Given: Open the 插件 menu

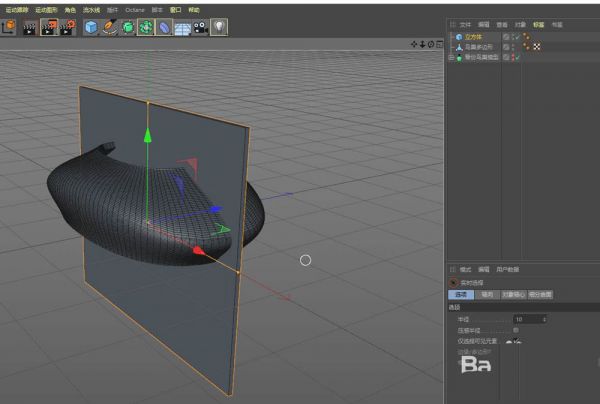Looking at the screenshot, I should tap(112, 10).
